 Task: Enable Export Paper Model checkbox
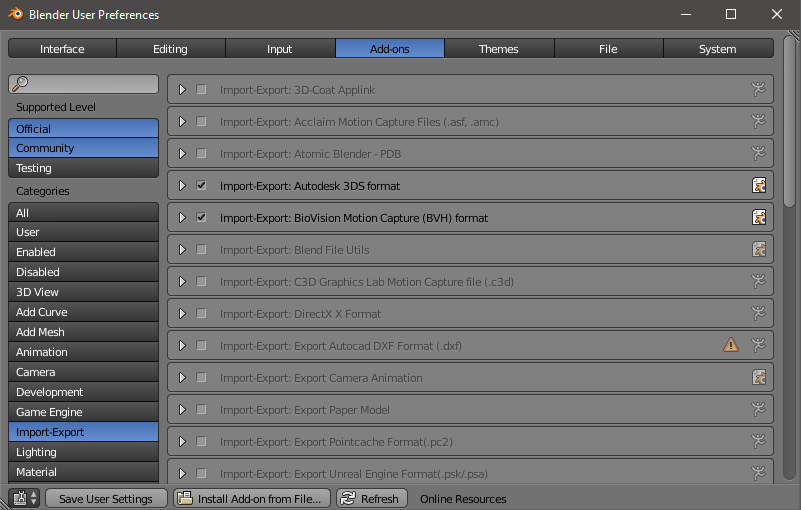[x=201, y=409]
